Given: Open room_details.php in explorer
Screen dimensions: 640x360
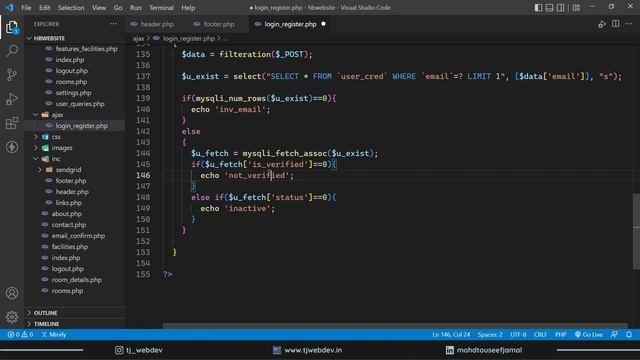Looking at the screenshot, I should 76,280.
